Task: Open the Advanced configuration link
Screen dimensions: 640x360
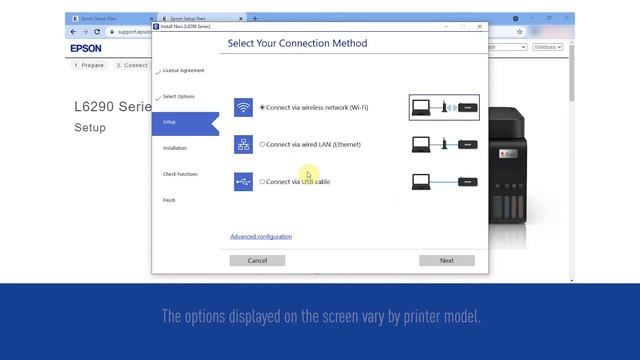Action: [x=261, y=236]
